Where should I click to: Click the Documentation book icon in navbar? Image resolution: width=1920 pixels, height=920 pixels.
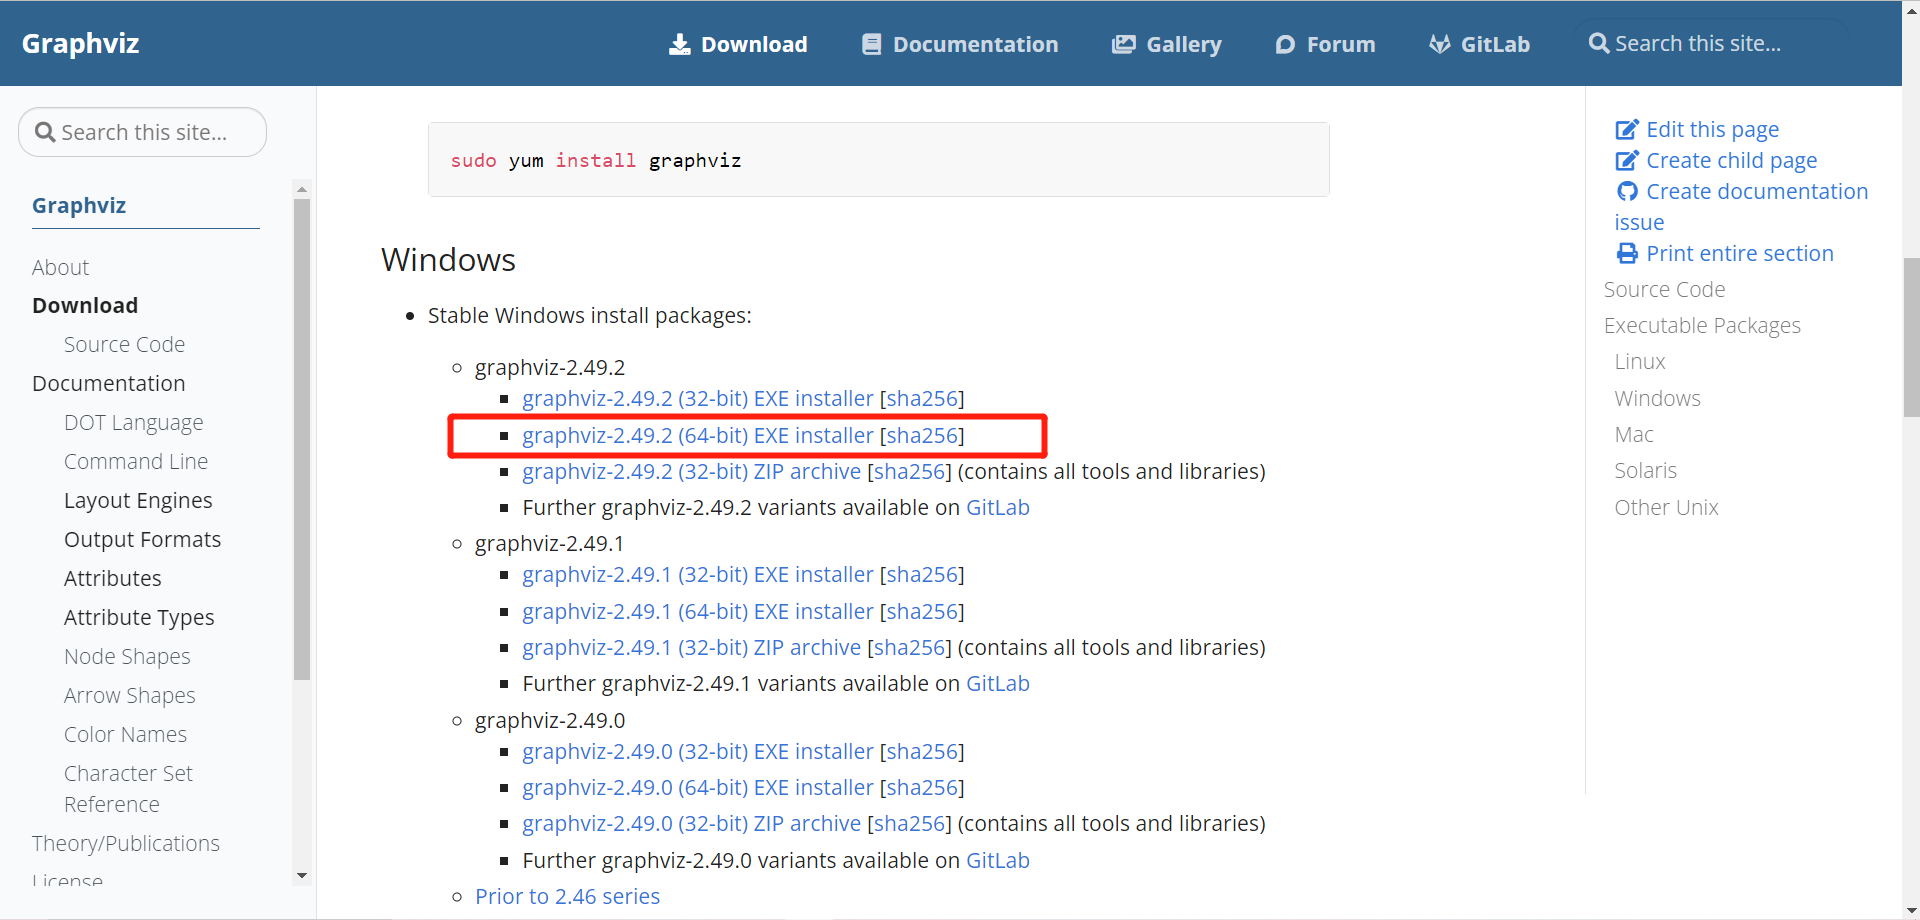872,44
